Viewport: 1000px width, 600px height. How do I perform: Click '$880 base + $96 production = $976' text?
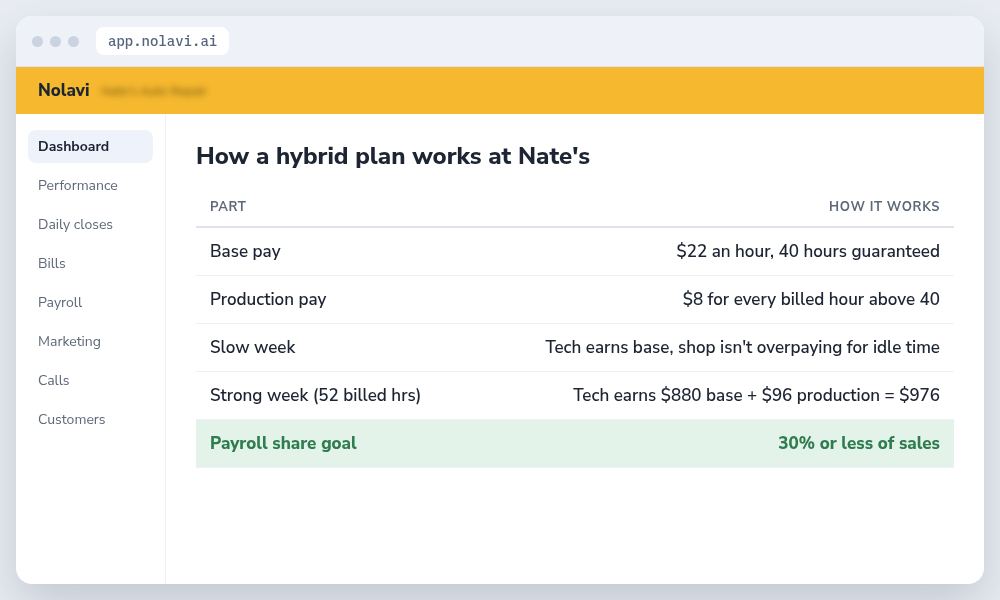800,395
